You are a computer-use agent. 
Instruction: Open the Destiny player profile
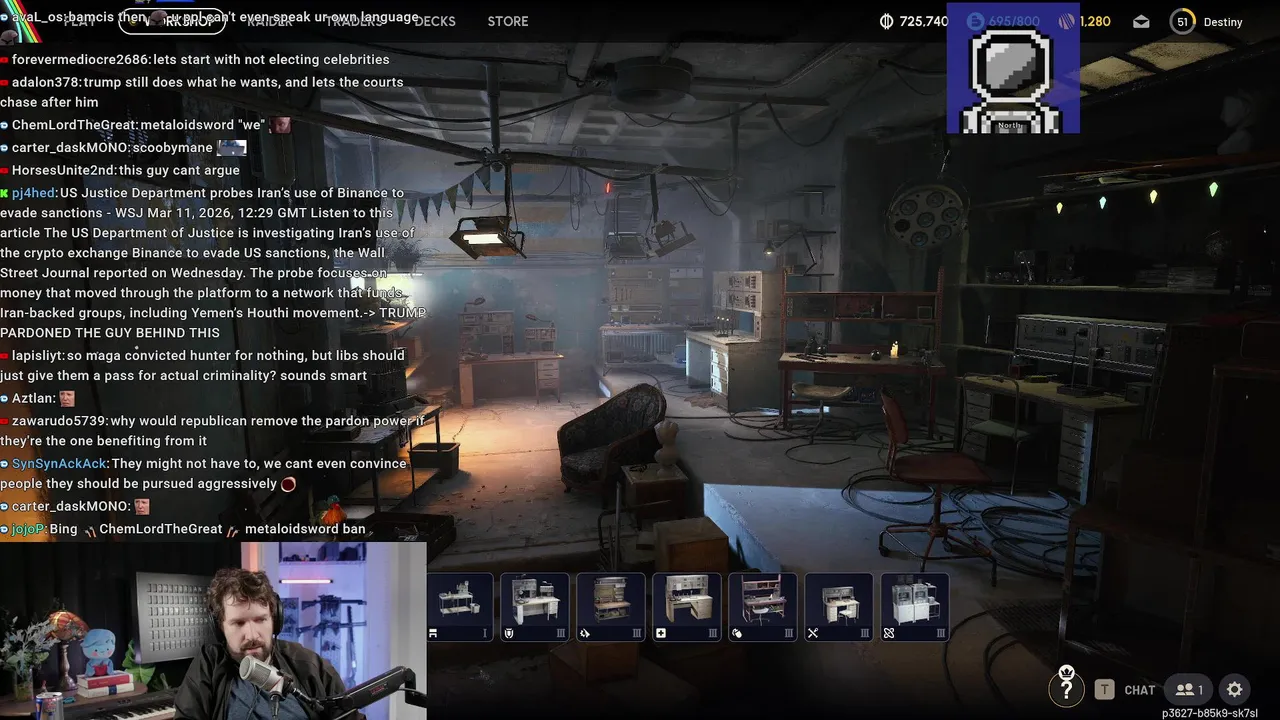pos(1222,22)
